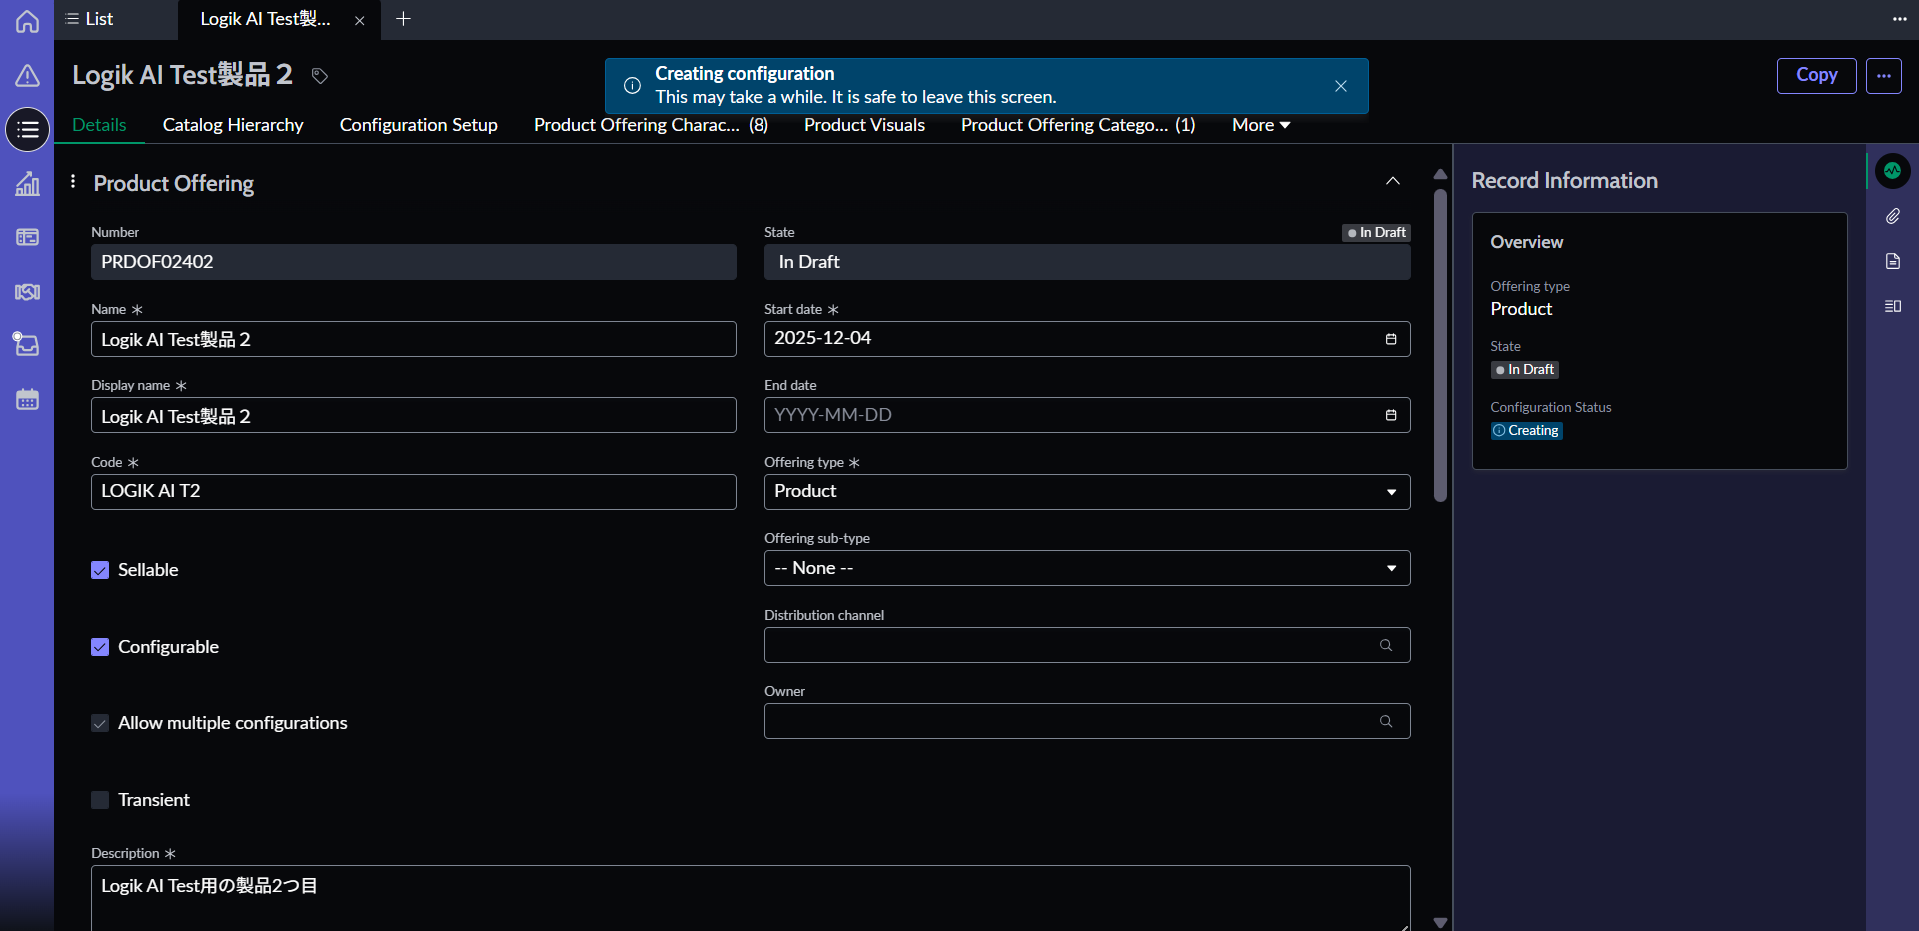
Task: Collapse the Product Offering section
Action: coord(1392,181)
